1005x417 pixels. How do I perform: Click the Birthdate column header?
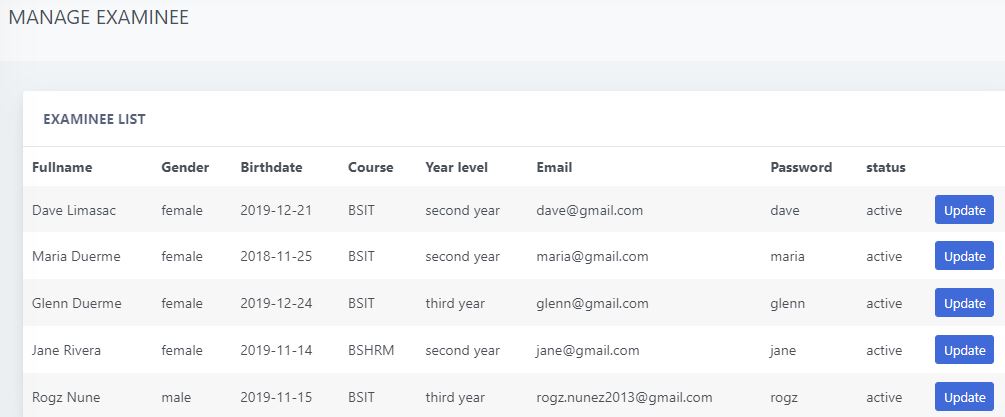coord(271,167)
